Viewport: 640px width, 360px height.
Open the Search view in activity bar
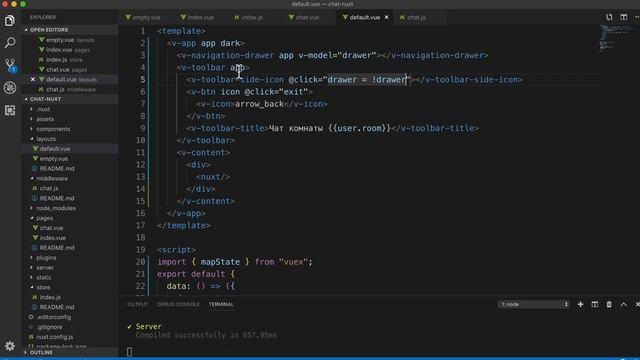point(10,42)
